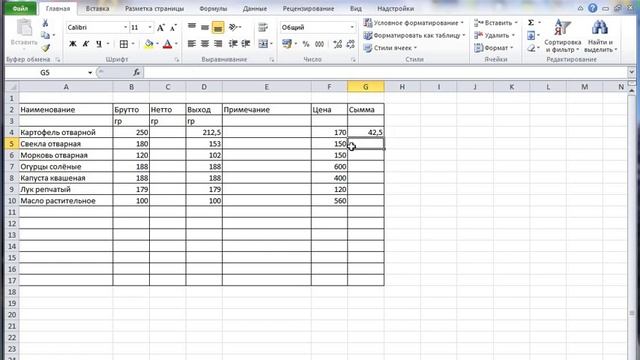Click the Copy icon in clipboard group
Screen dimensions: 640x360
pos(45,36)
